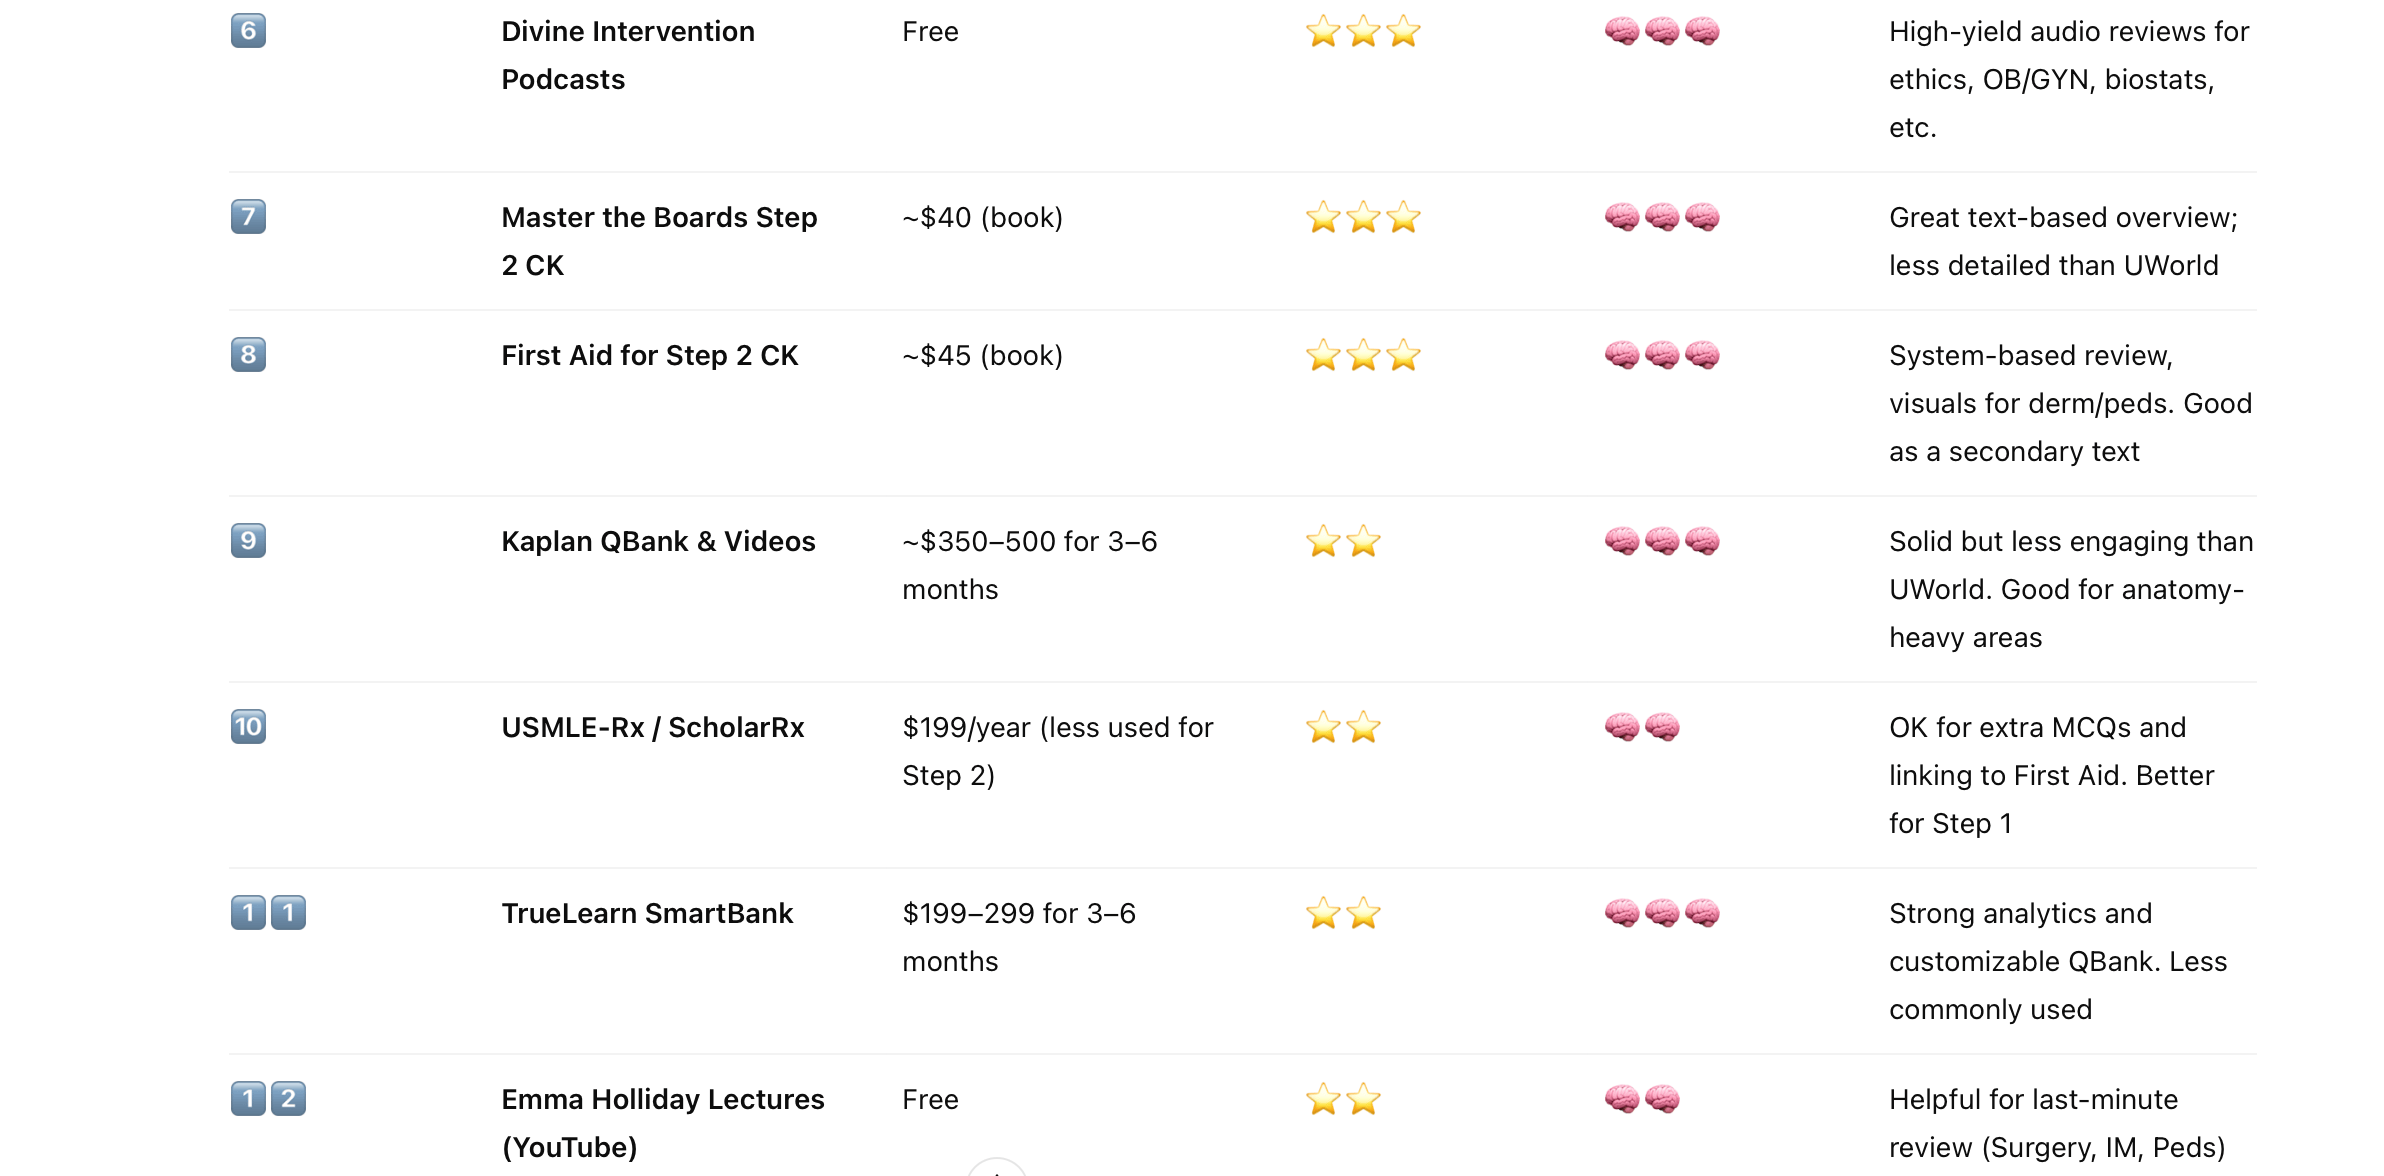Click the circular scroll button at page bottom
The width and height of the screenshot is (2384, 1176).
[997, 1168]
